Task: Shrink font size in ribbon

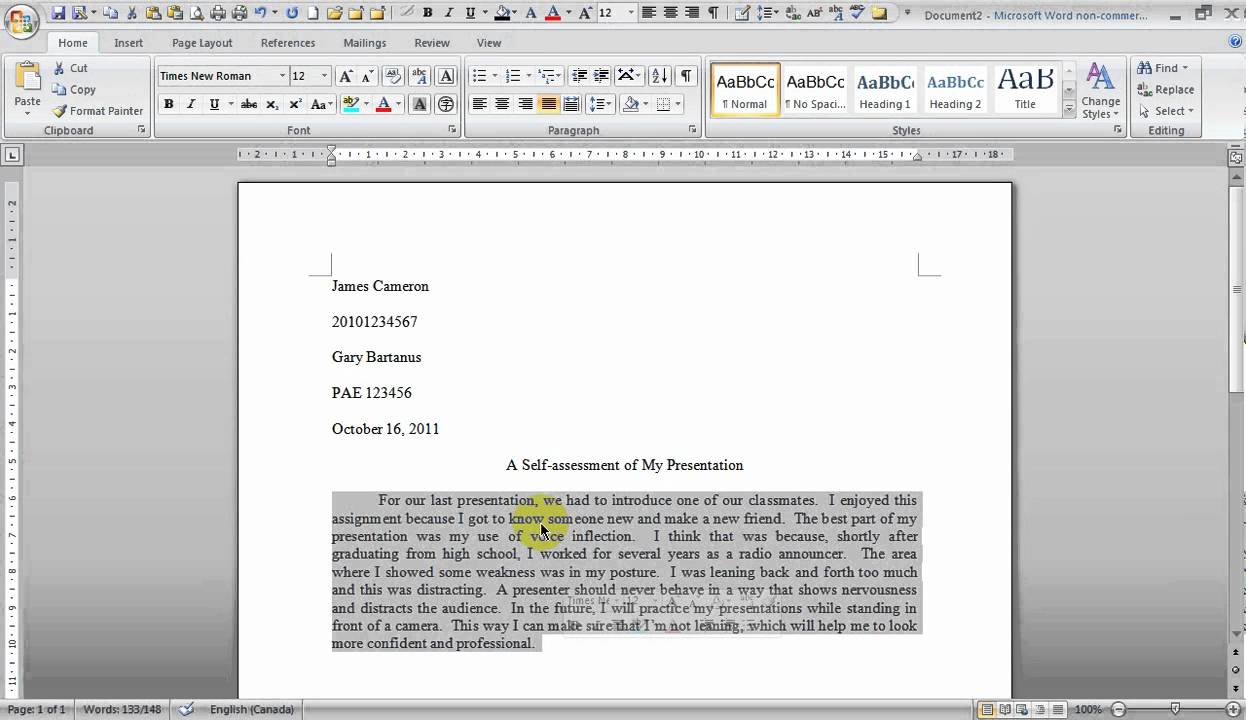Action: 367,76
